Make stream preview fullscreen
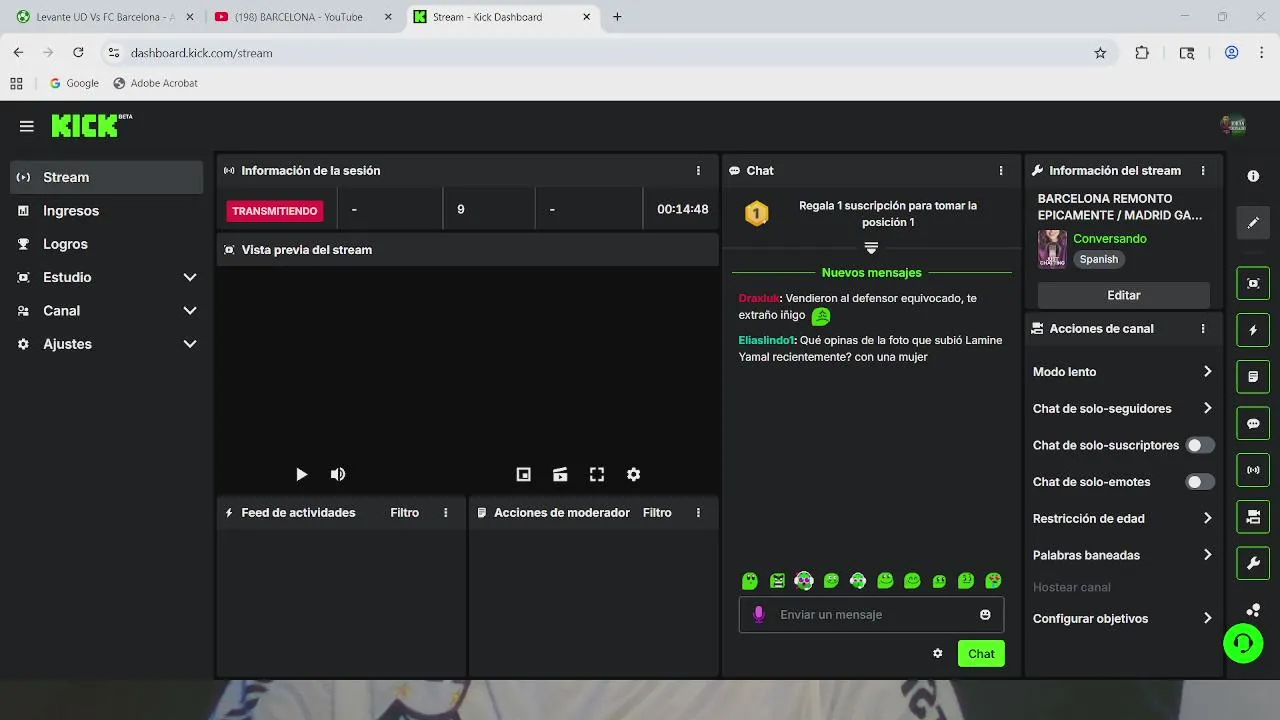The image size is (1280, 720). click(x=597, y=475)
